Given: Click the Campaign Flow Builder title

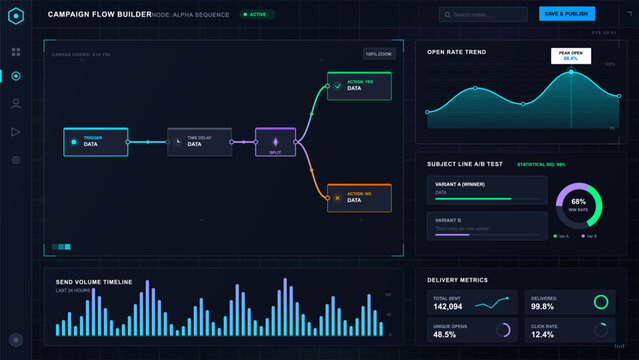Looking at the screenshot, I should [x=99, y=14].
